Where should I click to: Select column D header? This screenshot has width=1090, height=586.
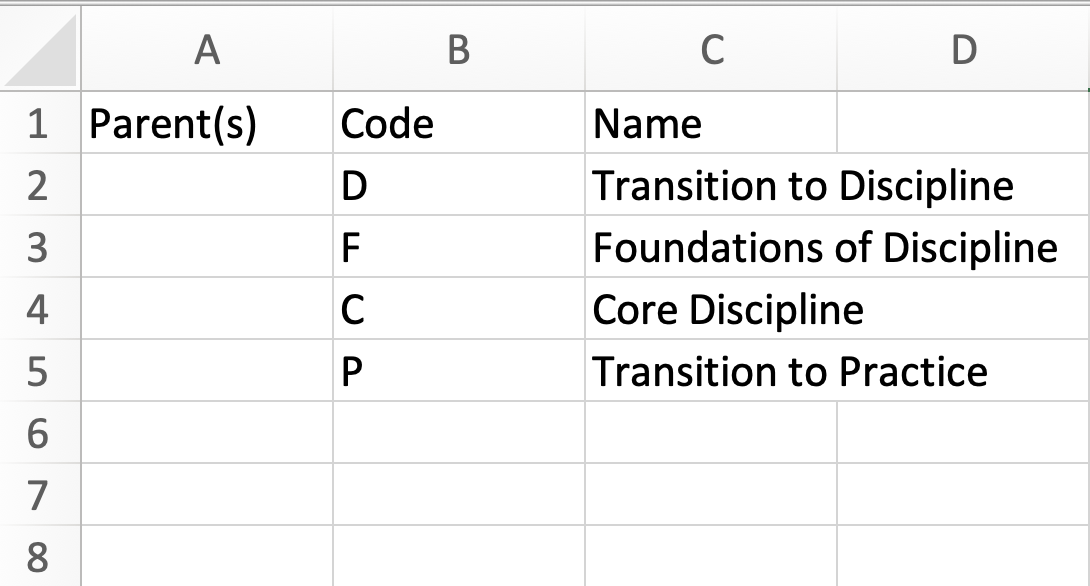tap(963, 50)
